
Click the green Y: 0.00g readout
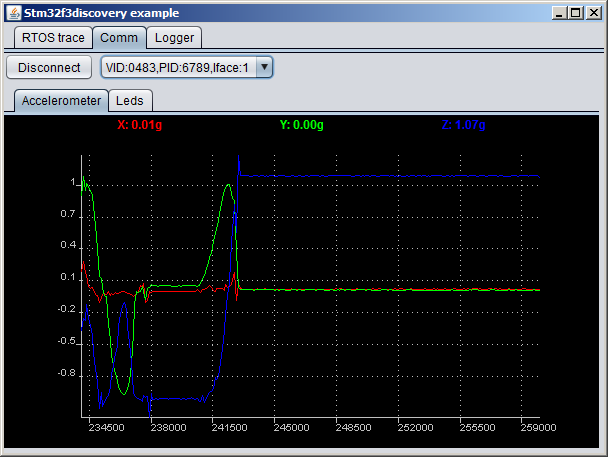click(x=302, y=125)
